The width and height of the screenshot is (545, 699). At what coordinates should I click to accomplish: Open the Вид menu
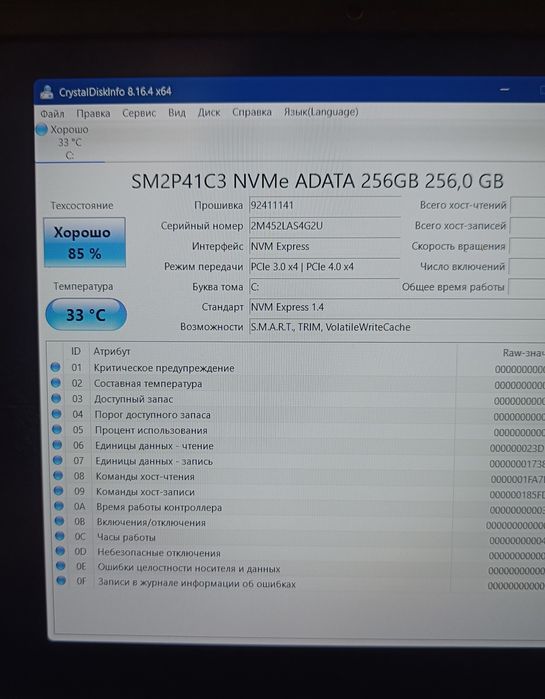pyautogui.click(x=177, y=112)
